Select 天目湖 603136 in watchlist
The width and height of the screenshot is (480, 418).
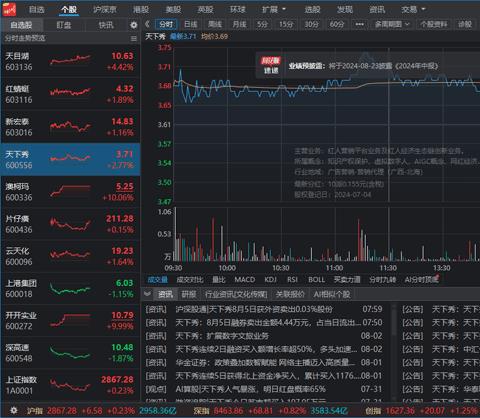70,61
